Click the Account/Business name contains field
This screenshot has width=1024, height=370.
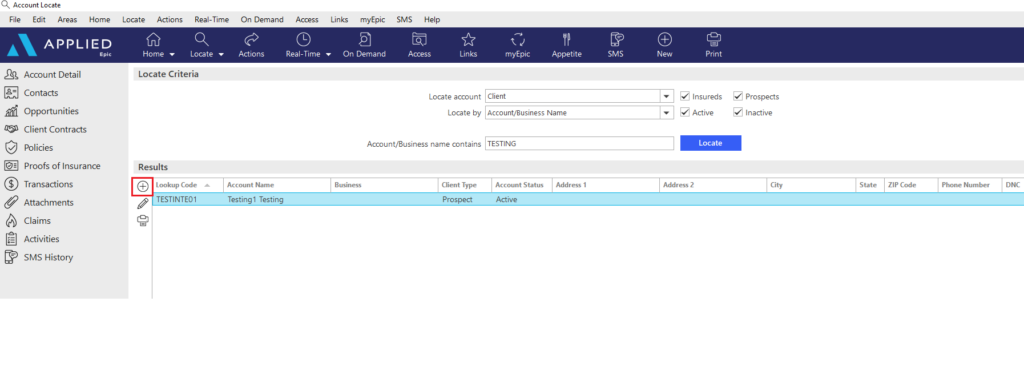tap(579, 144)
